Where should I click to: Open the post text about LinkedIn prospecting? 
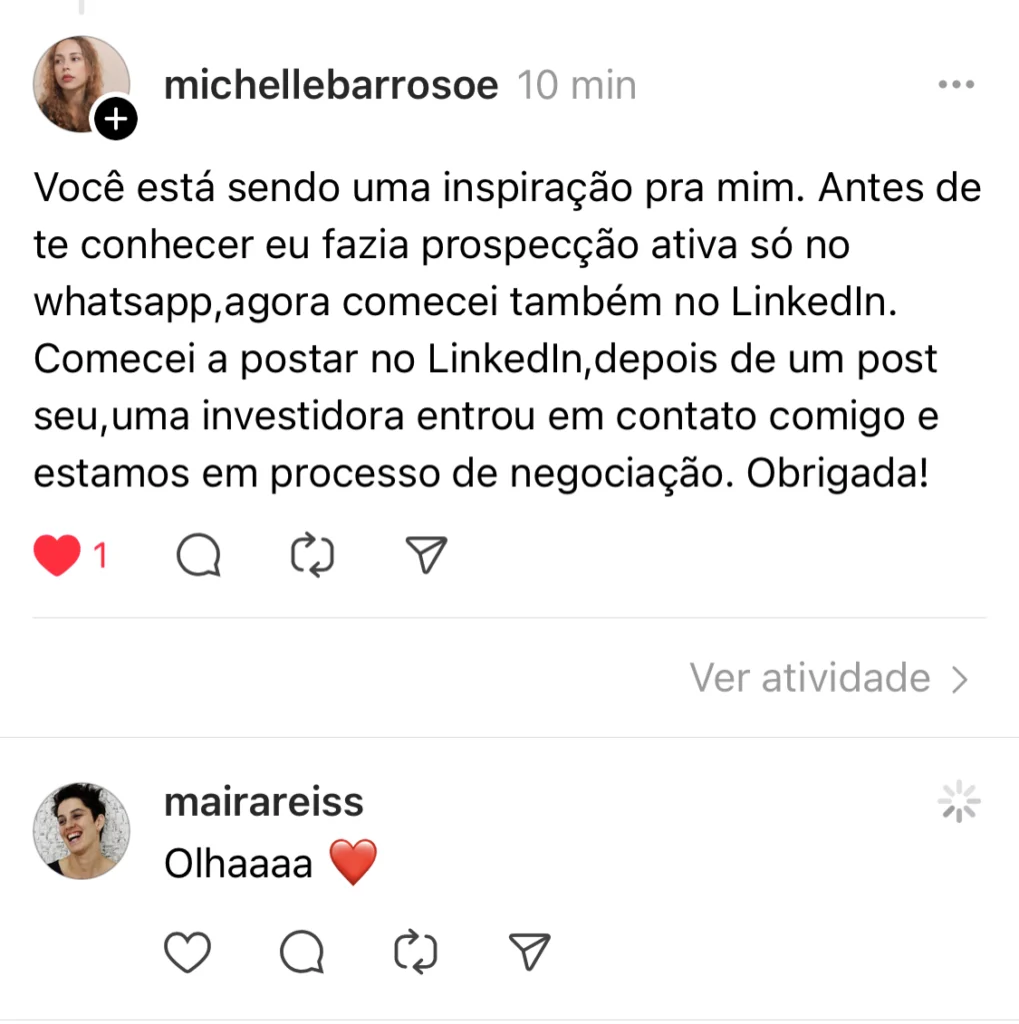tap(507, 330)
